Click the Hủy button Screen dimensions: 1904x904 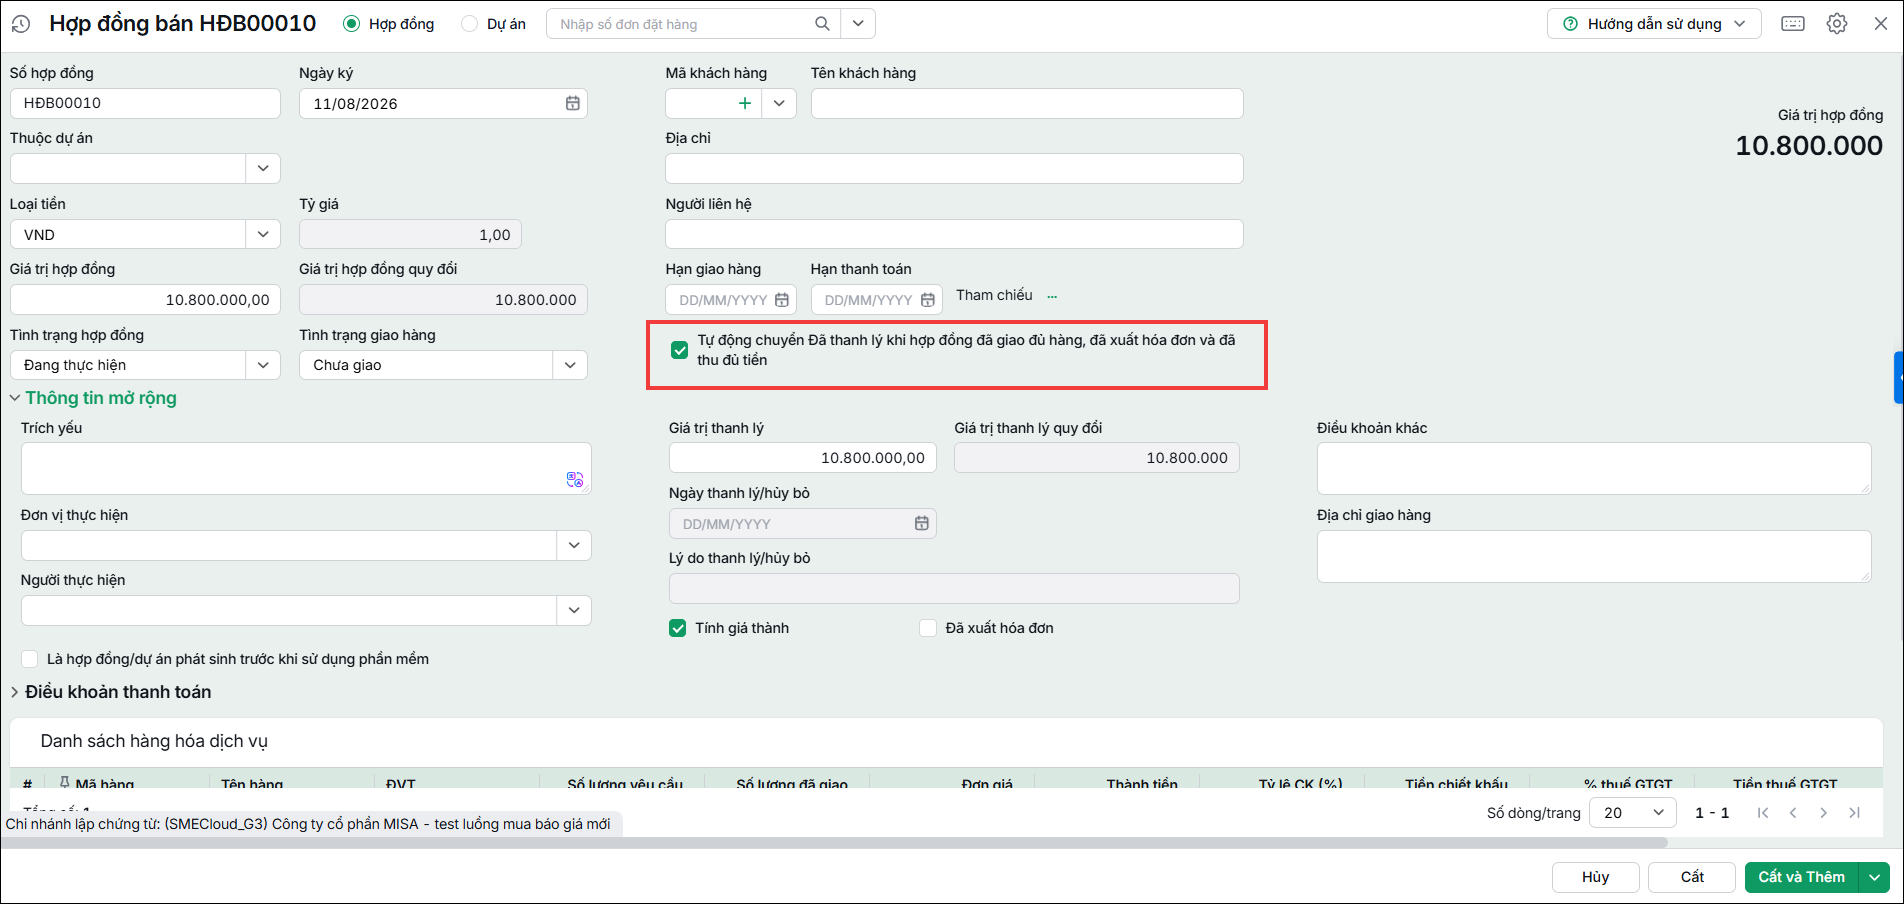pyautogui.click(x=1595, y=877)
